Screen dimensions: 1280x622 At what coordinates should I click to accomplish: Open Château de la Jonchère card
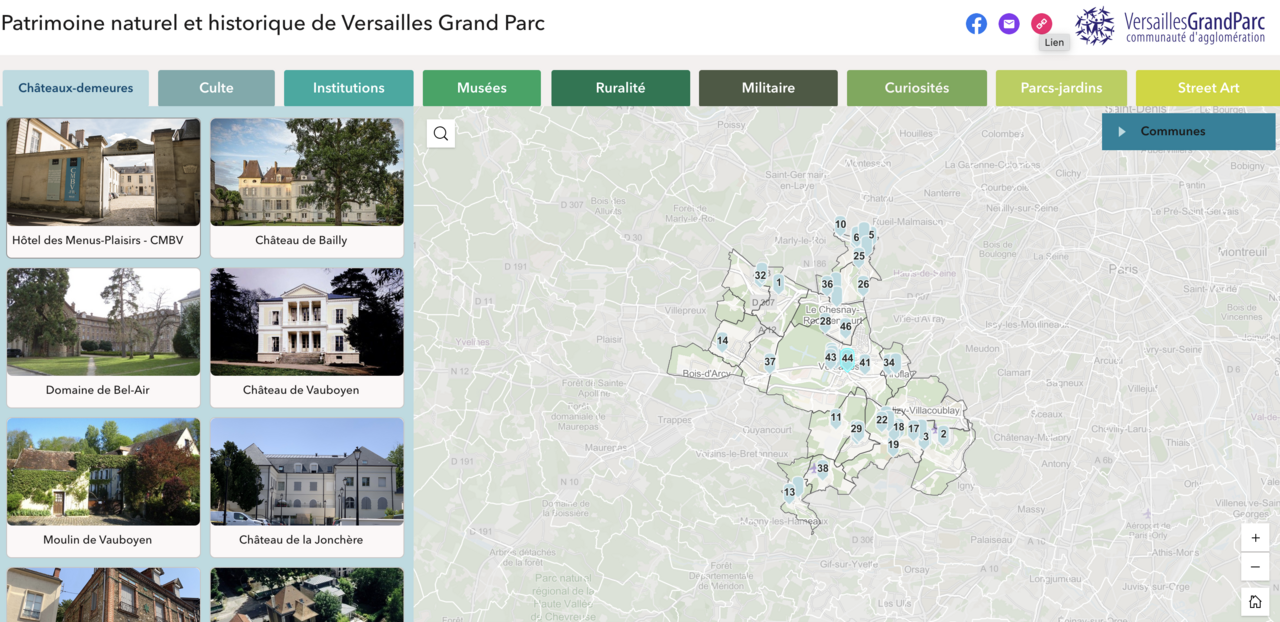click(x=307, y=487)
